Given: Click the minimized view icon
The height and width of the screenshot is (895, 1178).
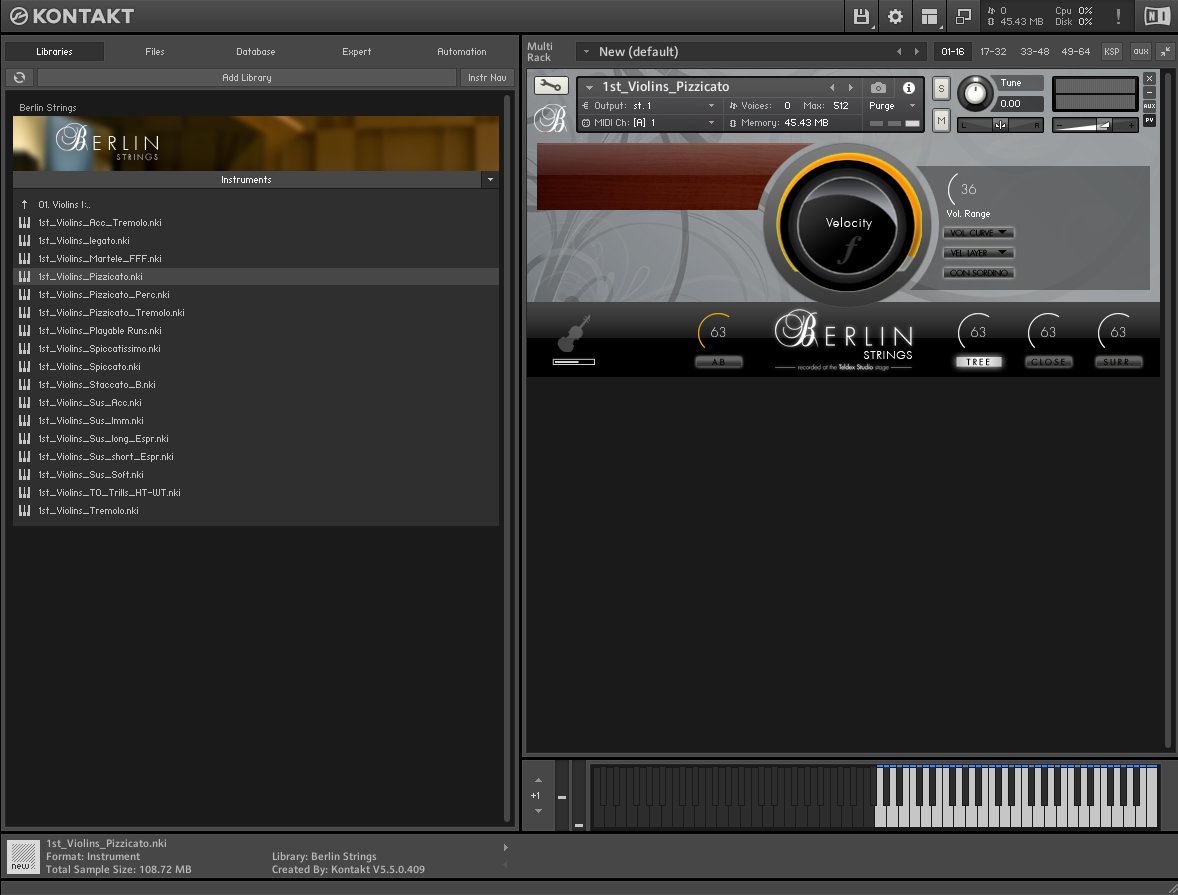Looking at the screenshot, I should 963,17.
